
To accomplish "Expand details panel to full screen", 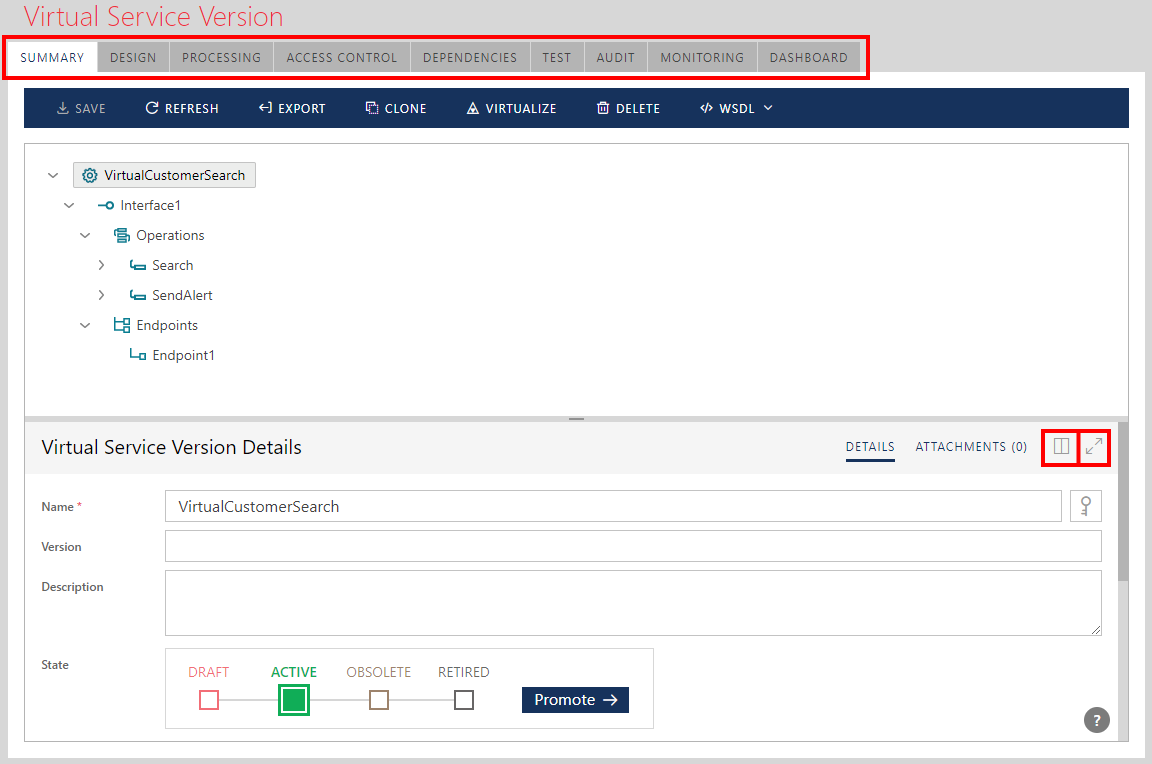I will [x=1094, y=447].
